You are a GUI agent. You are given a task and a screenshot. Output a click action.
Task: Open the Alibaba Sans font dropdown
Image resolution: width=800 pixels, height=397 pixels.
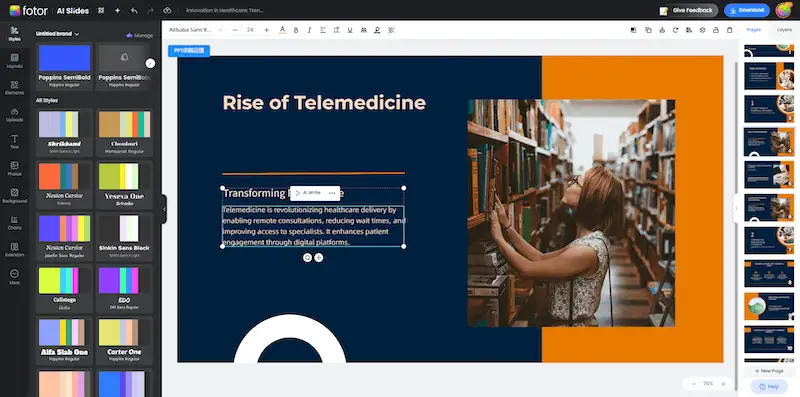coord(196,30)
